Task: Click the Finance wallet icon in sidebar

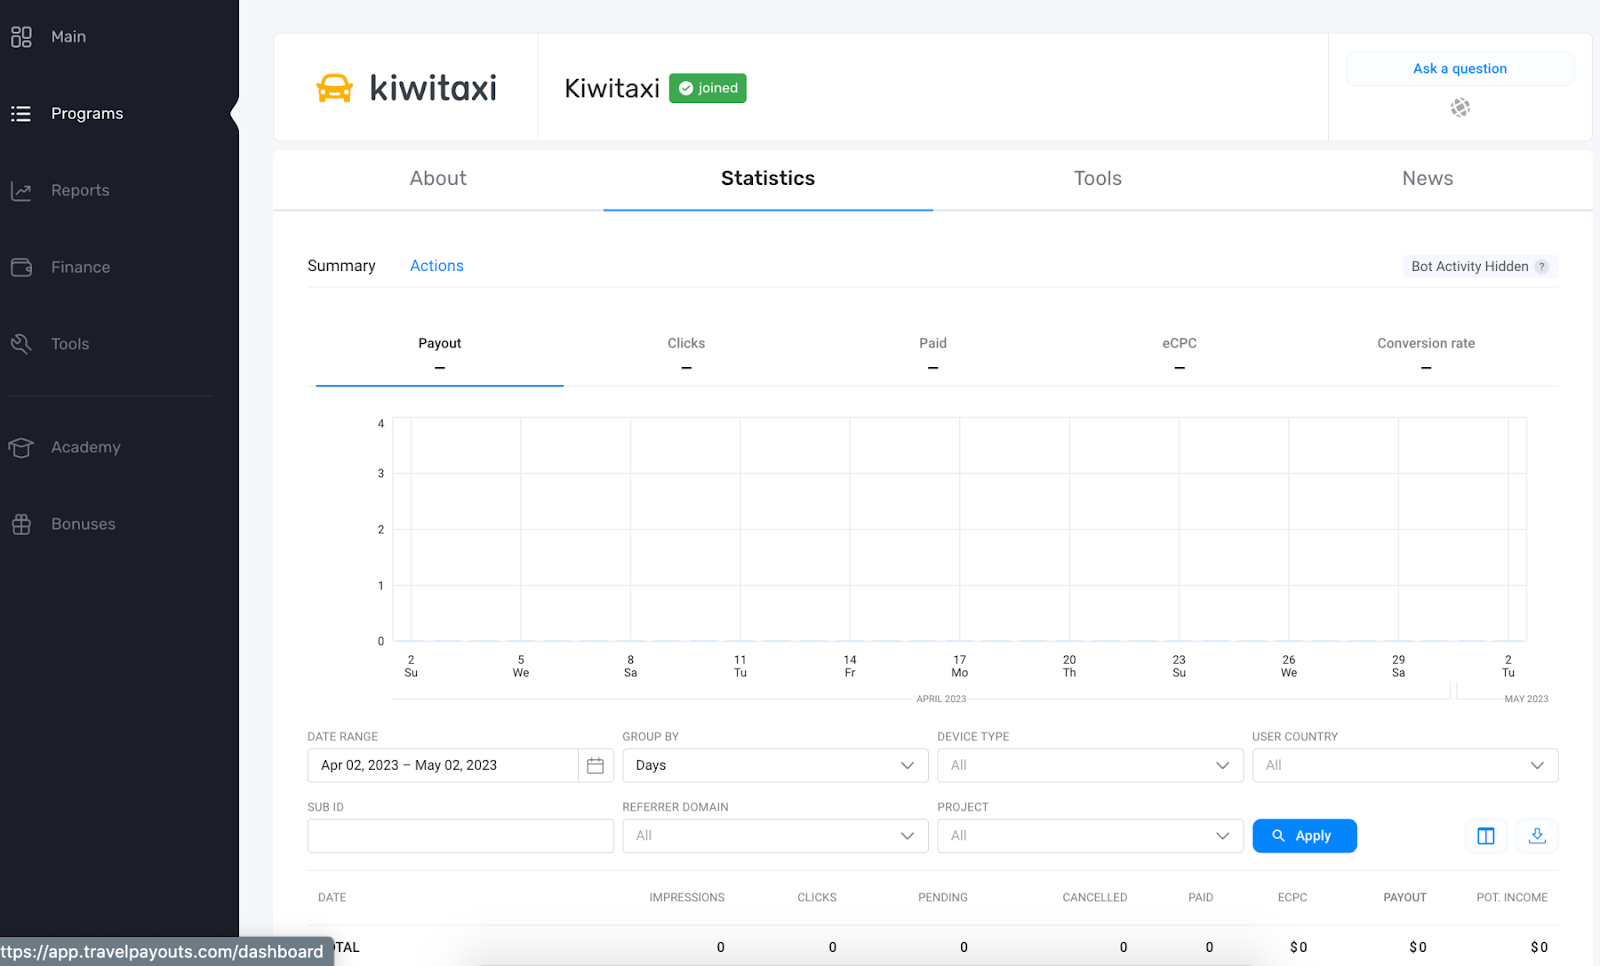Action: coord(21,268)
